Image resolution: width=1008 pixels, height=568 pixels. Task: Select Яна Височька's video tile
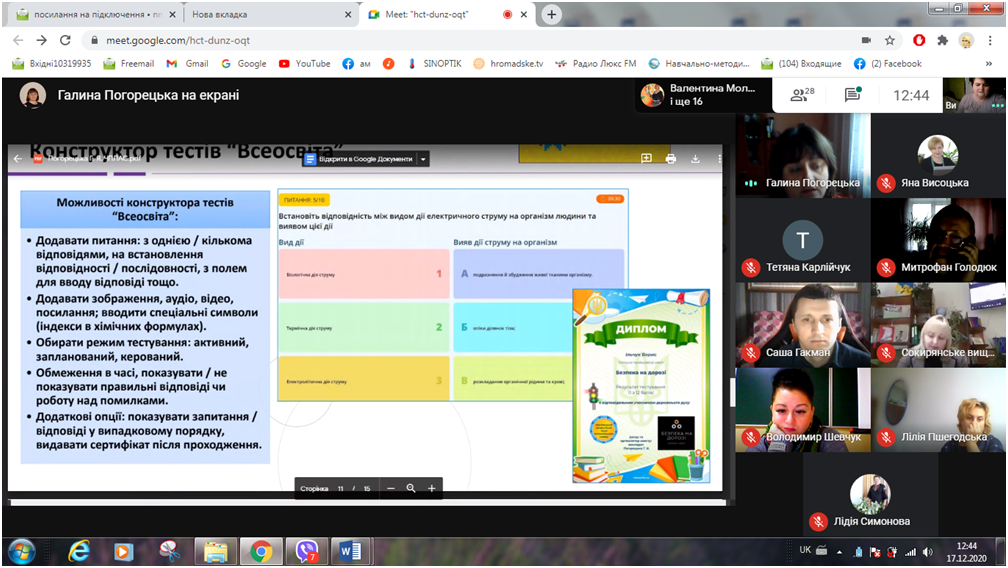[x=939, y=154]
